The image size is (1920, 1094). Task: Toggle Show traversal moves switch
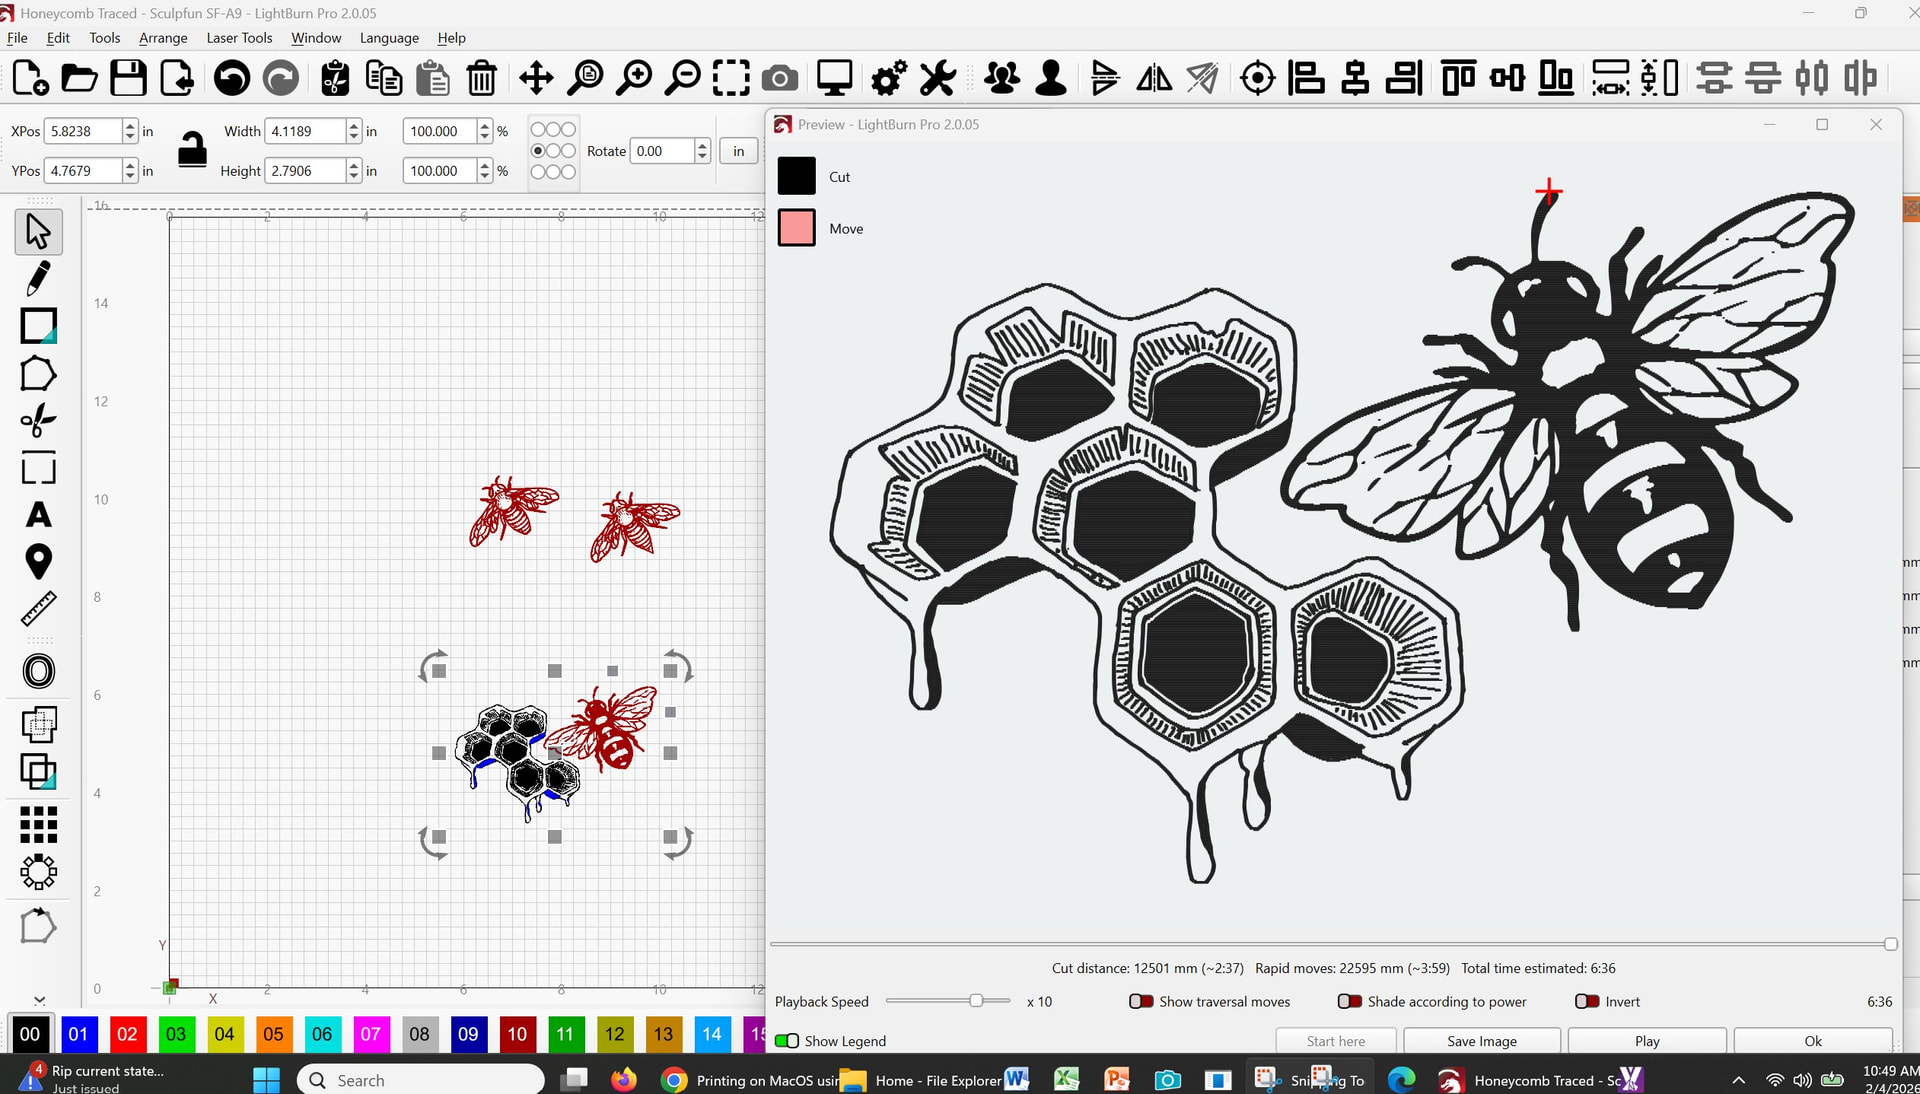(x=1141, y=1001)
